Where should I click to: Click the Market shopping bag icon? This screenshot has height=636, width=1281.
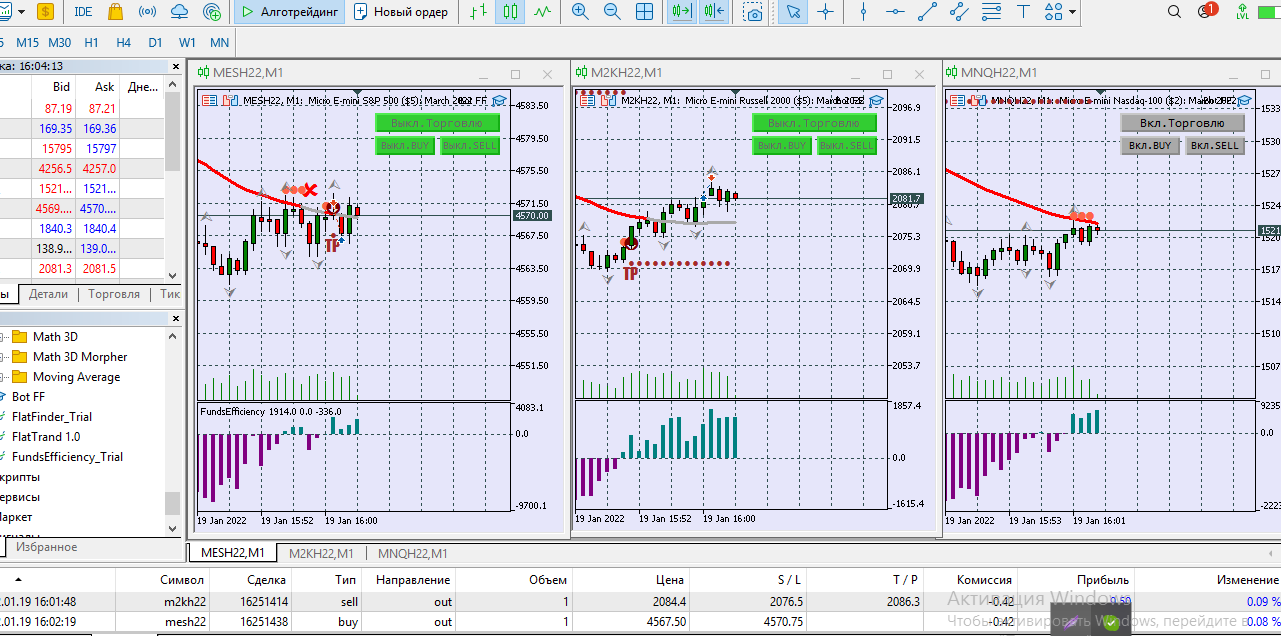pos(115,12)
